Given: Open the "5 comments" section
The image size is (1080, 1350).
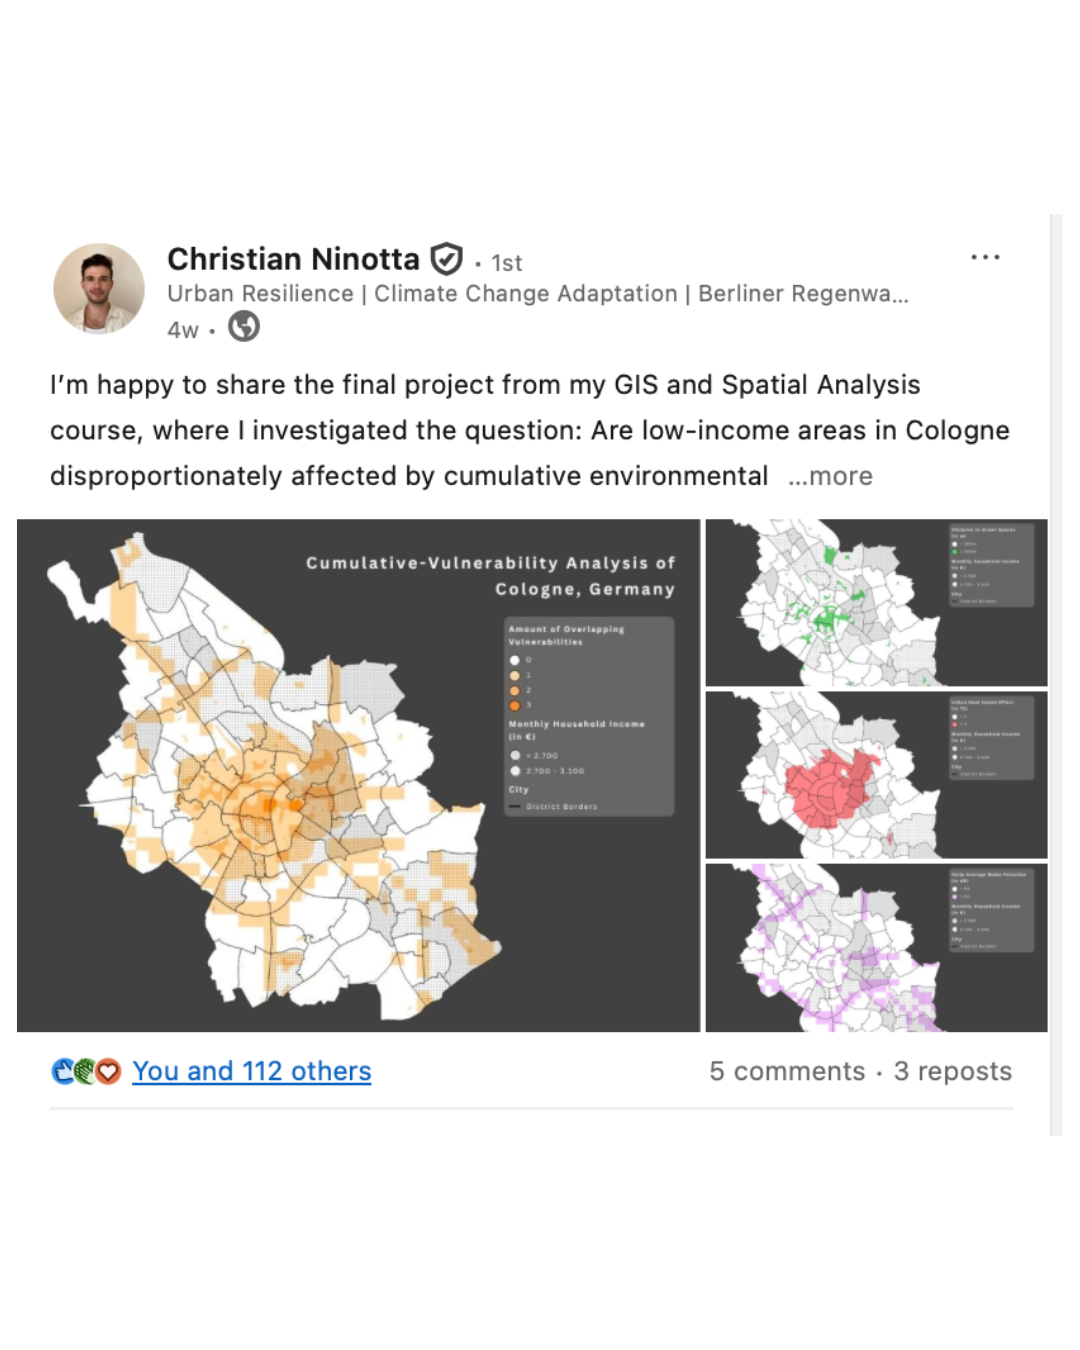Looking at the screenshot, I should (x=789, y=1071).
